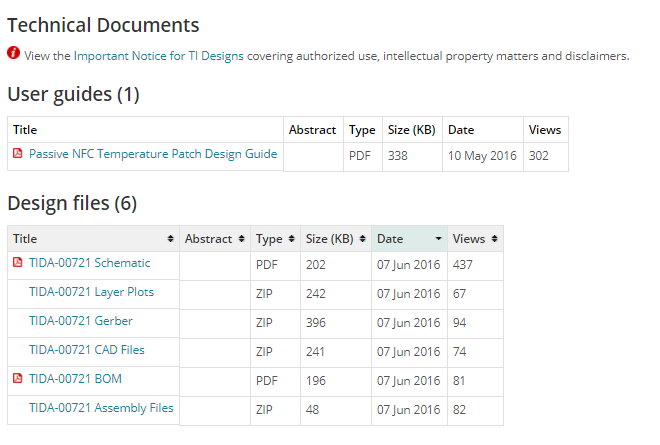This screenshot has width=660, height=445.
Task: Open Important Notice for TI Designs link
Action: click(159, 56)
